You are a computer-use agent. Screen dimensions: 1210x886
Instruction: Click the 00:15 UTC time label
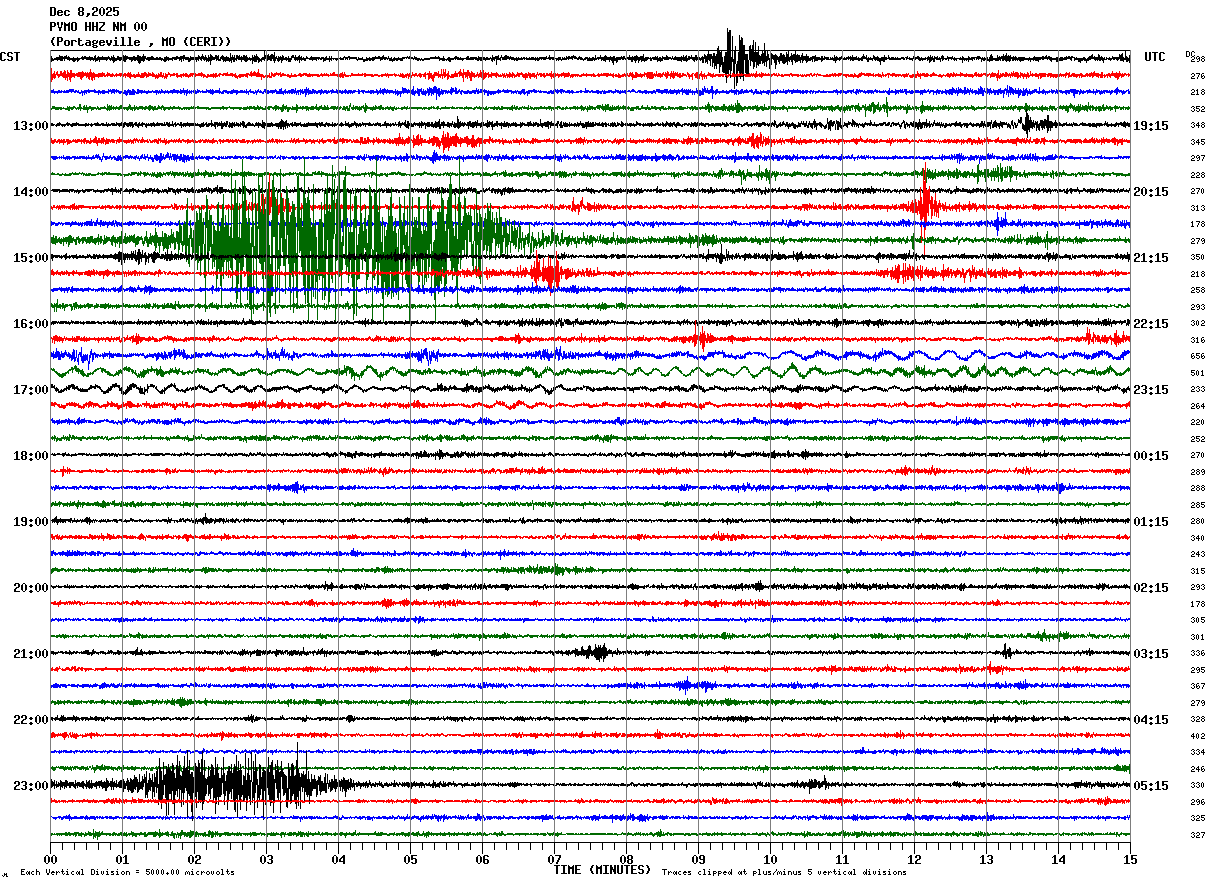1151,456
